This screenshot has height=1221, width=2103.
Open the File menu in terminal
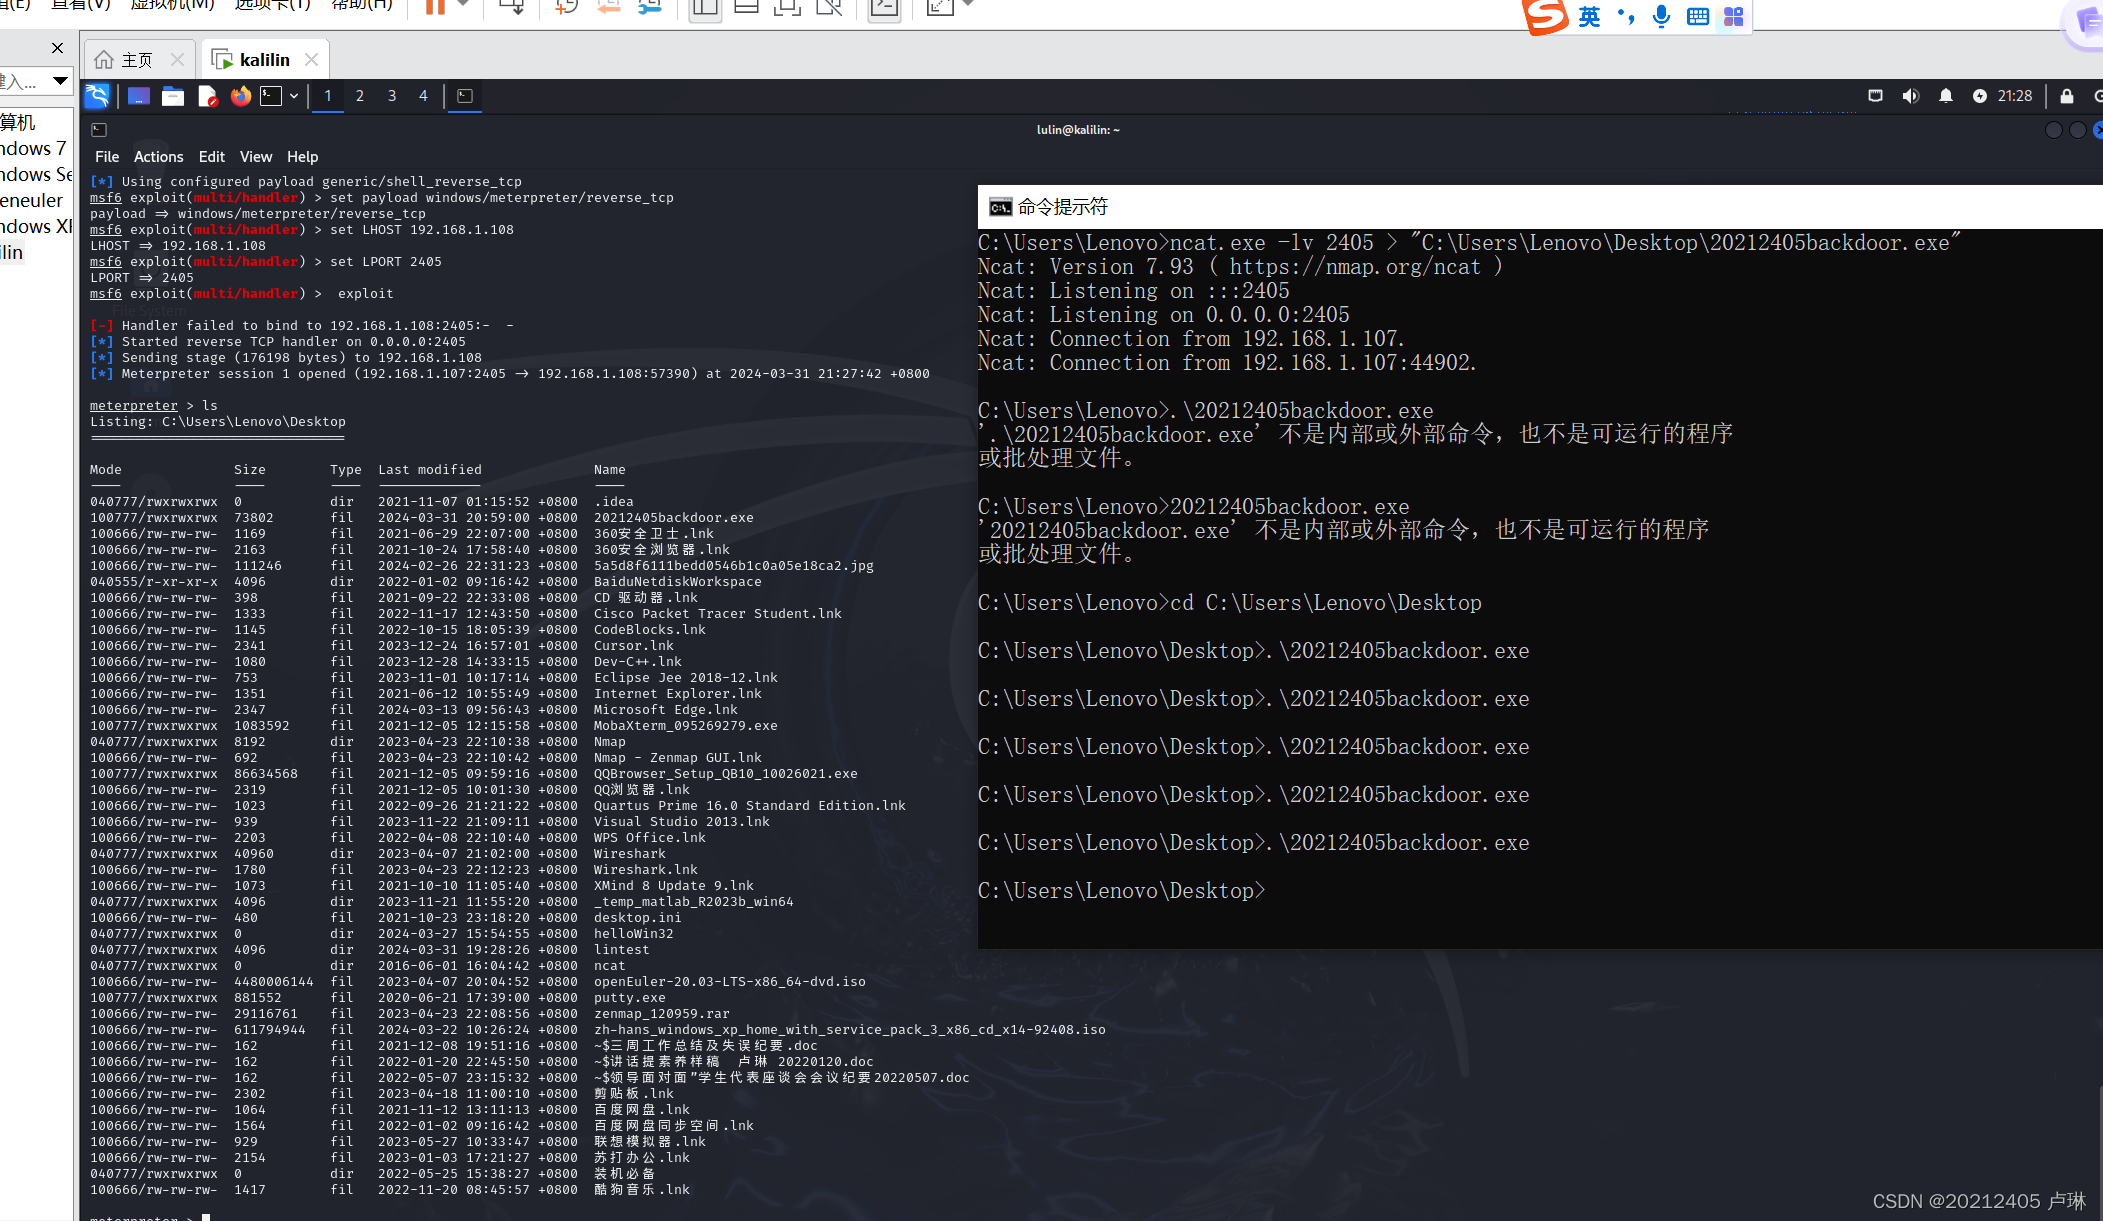point(107,157)
